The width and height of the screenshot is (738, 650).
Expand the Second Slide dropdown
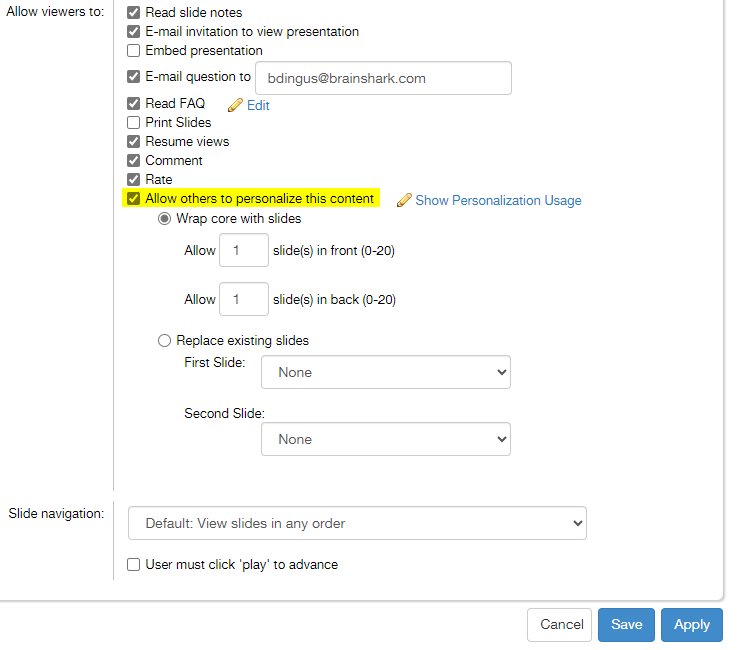click(385, 439)
